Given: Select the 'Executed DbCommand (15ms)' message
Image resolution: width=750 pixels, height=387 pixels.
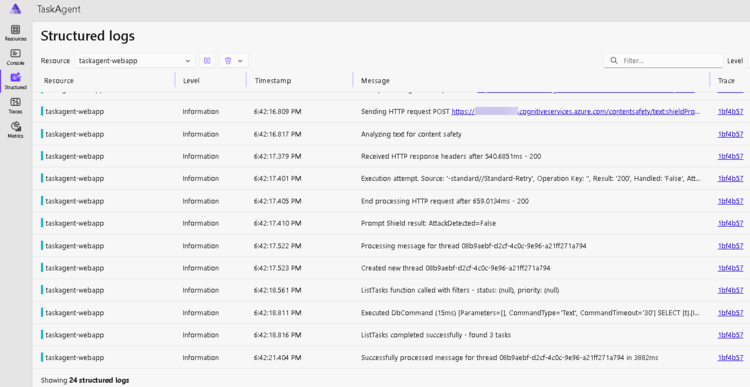Looking at the screenshot, I should click(x=530, y=313).
